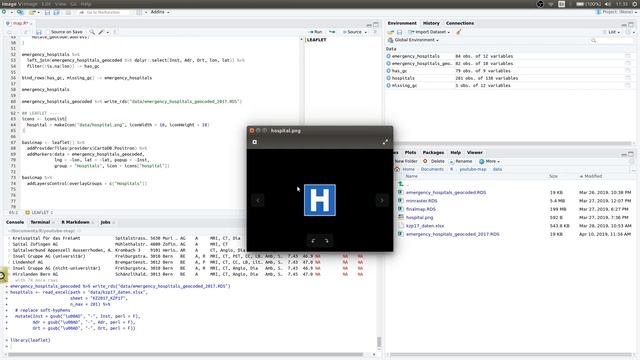640x360 pixels.
Task: Click the save workspace icon in Environment
Action: tap(400, 32)
